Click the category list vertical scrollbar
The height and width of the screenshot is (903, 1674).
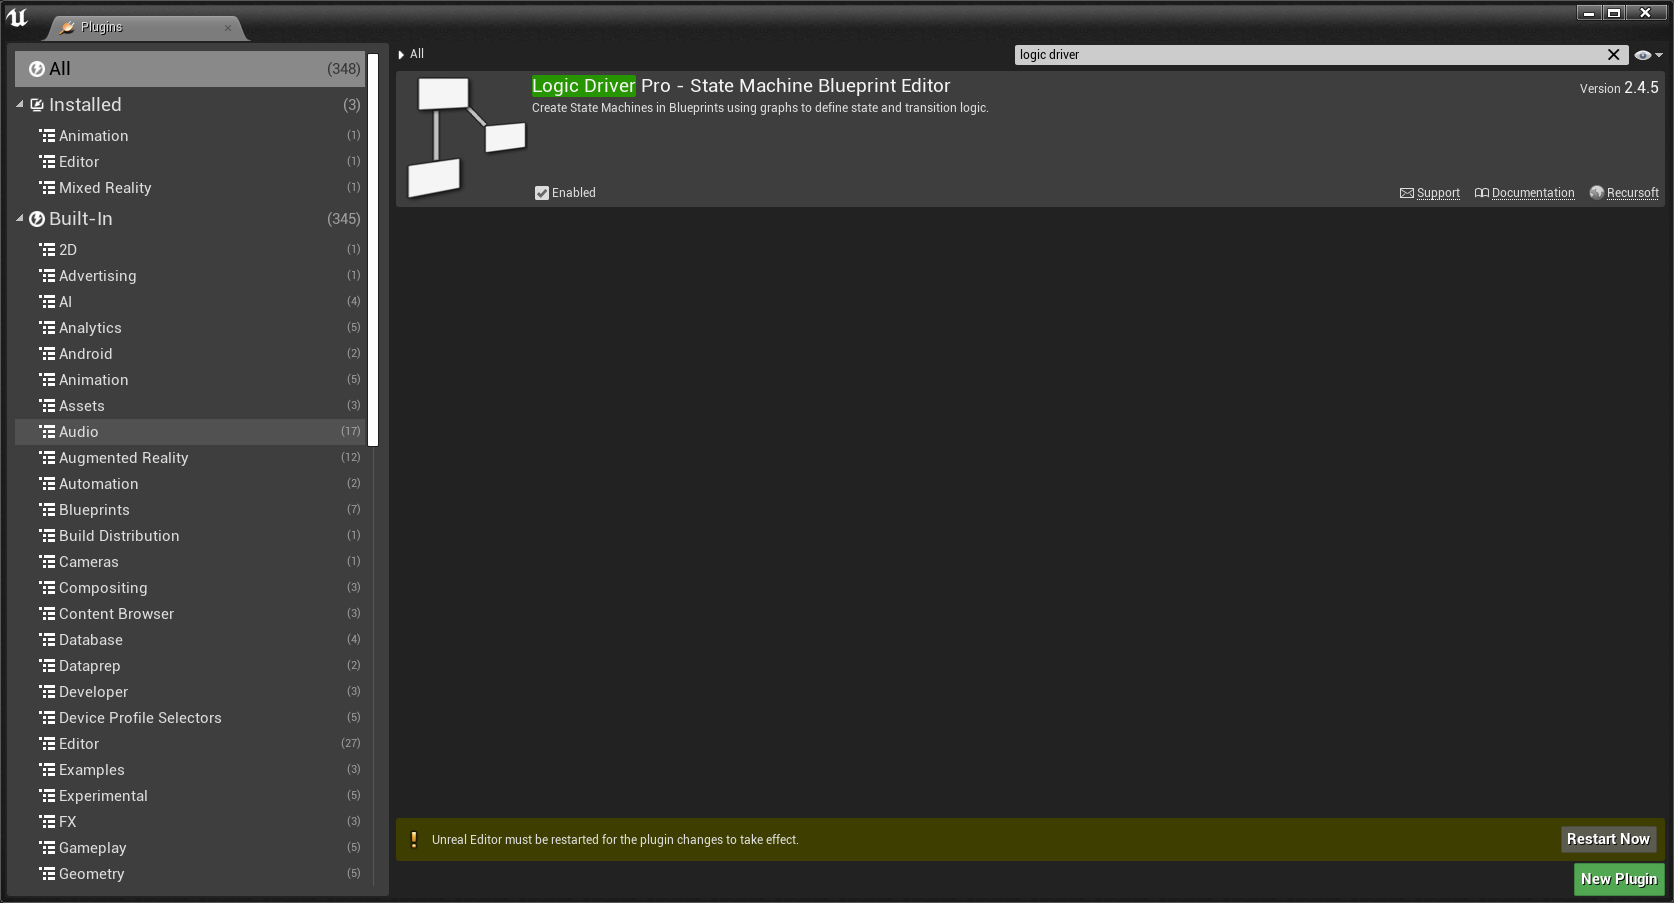[x=373, y=250]
